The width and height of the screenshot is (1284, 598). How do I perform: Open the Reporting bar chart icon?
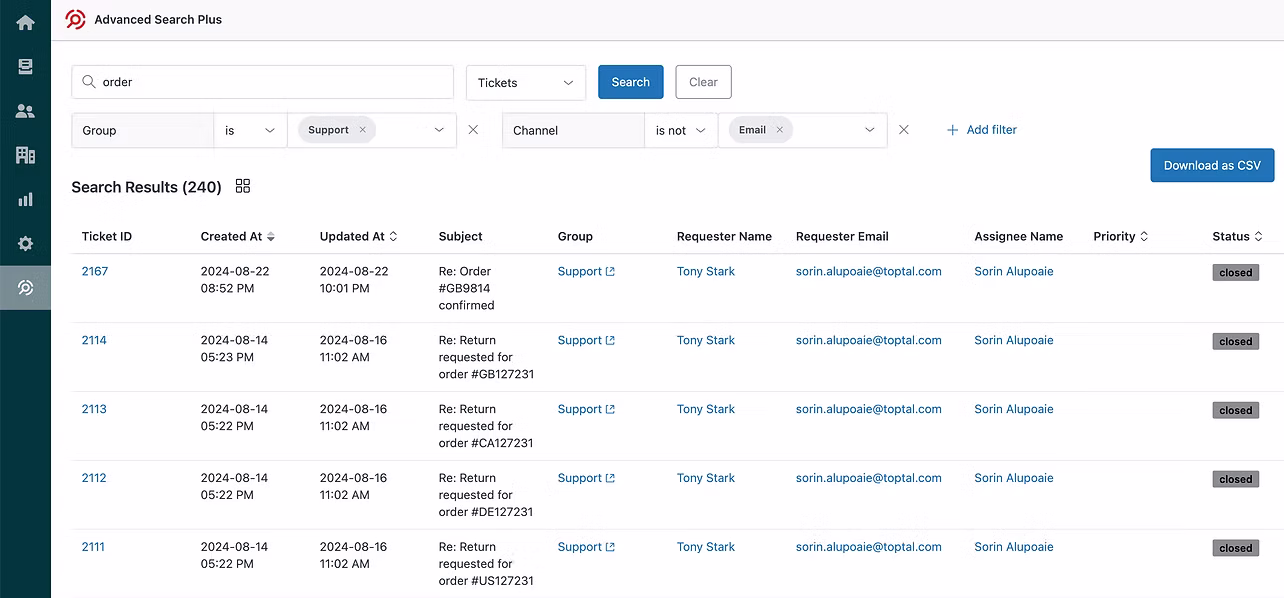point(25,199)
